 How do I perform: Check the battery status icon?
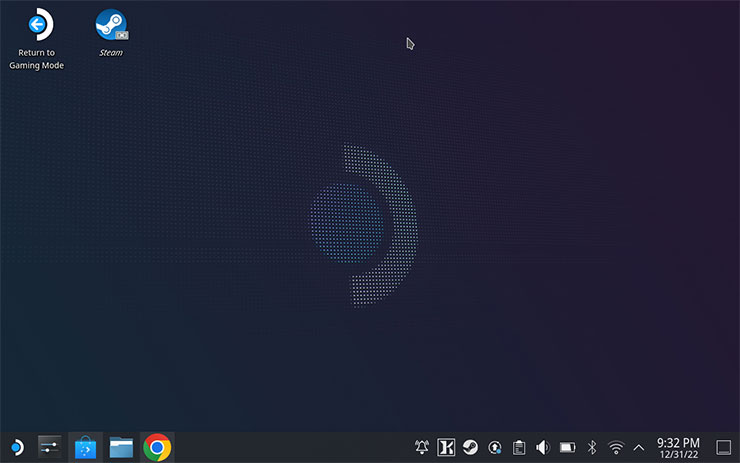click(x=567, y=447)
